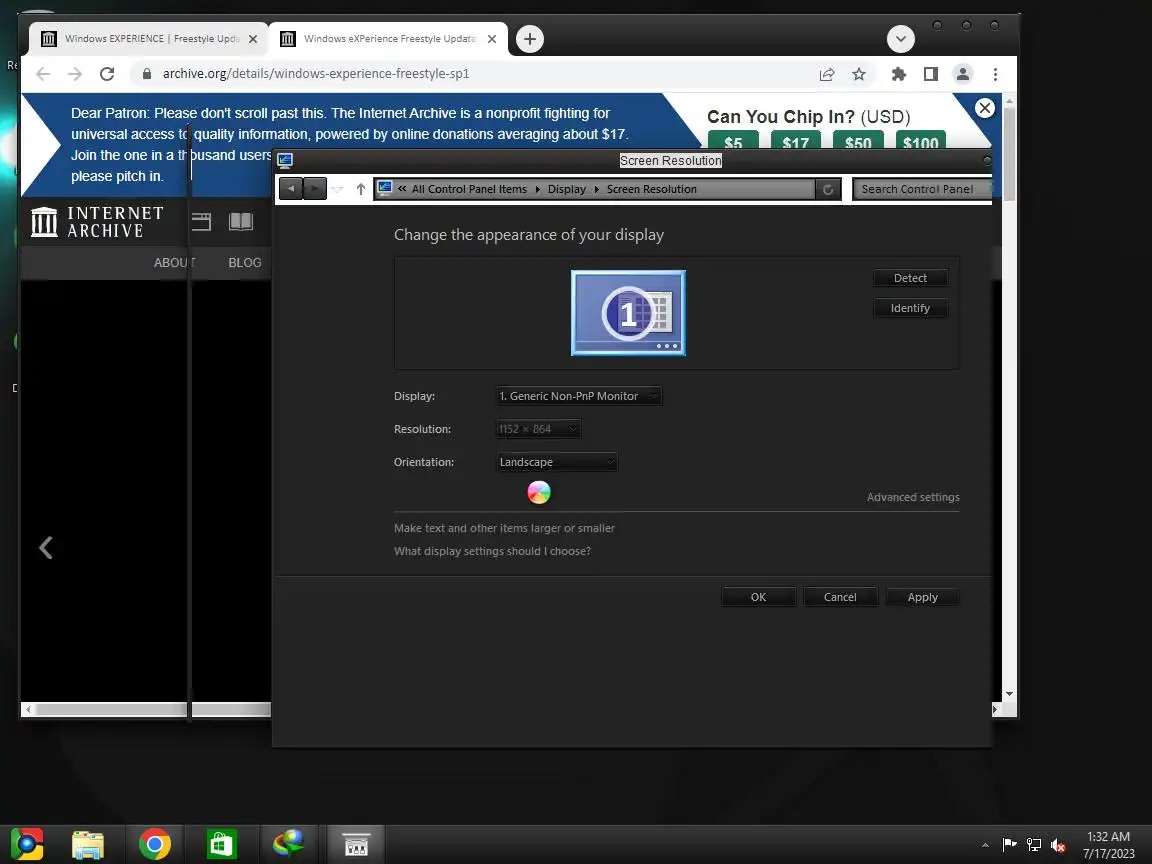Open the Chrome profile avatar icon
This screenshot has width=1152, height=864.
tap(962, 73)
